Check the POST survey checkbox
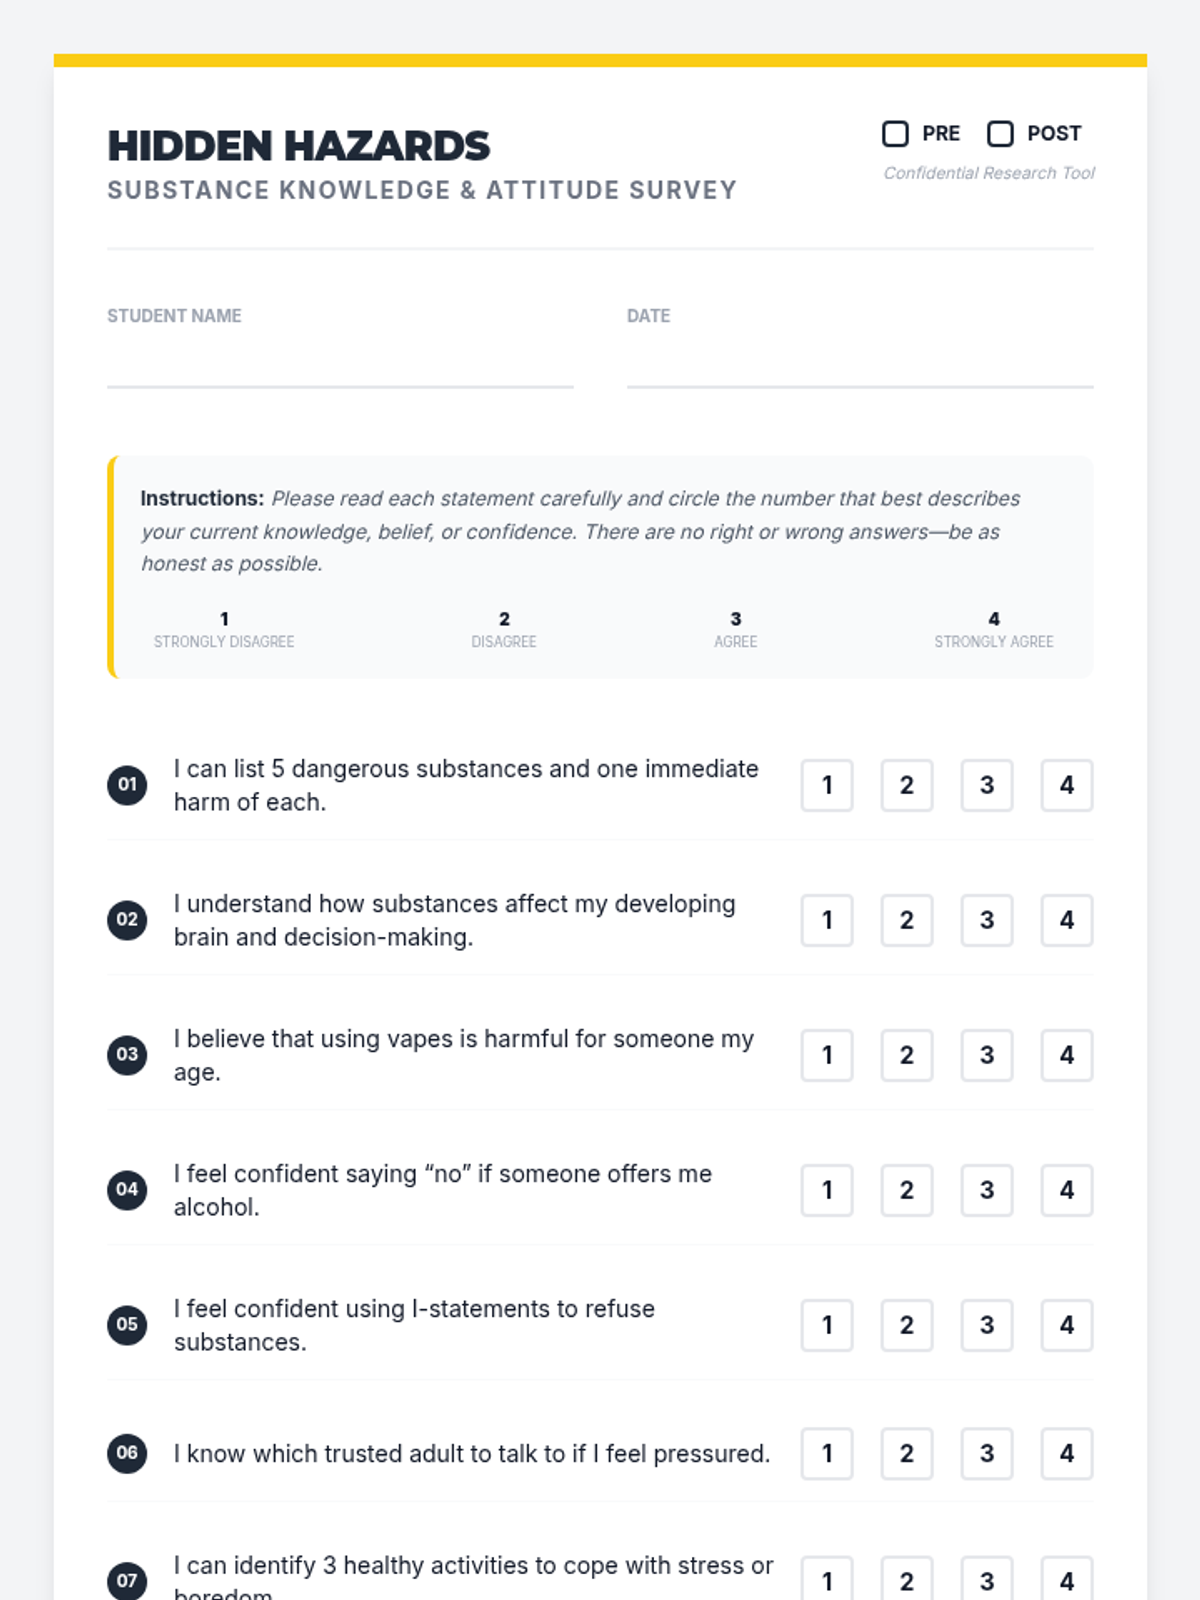Image resolution: width=1200 pixels, height=1600 pixels. (x=1000, y=134)
